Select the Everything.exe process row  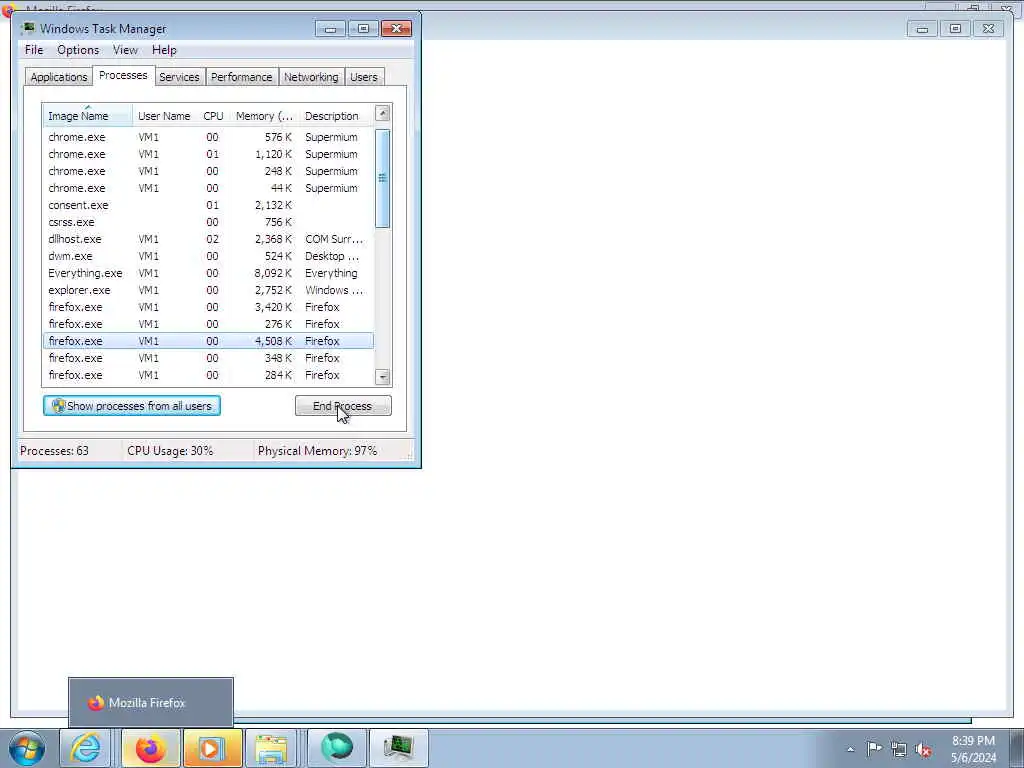pyautogui.click(x=208, y=273)
